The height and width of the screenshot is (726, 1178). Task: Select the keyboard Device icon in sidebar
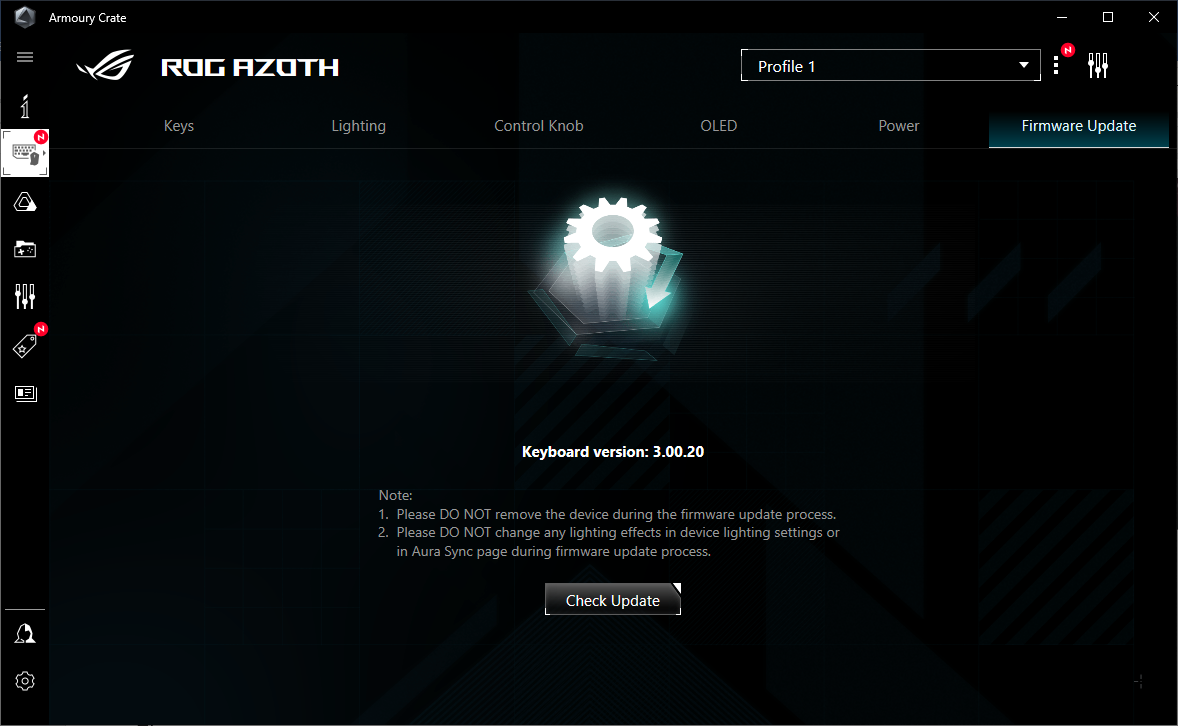point(25,153)
